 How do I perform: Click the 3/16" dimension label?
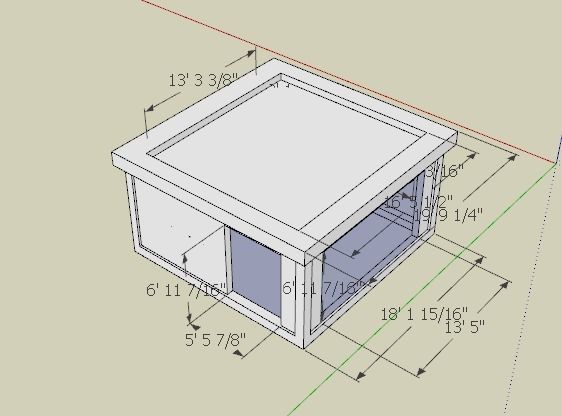coord(444,171)
